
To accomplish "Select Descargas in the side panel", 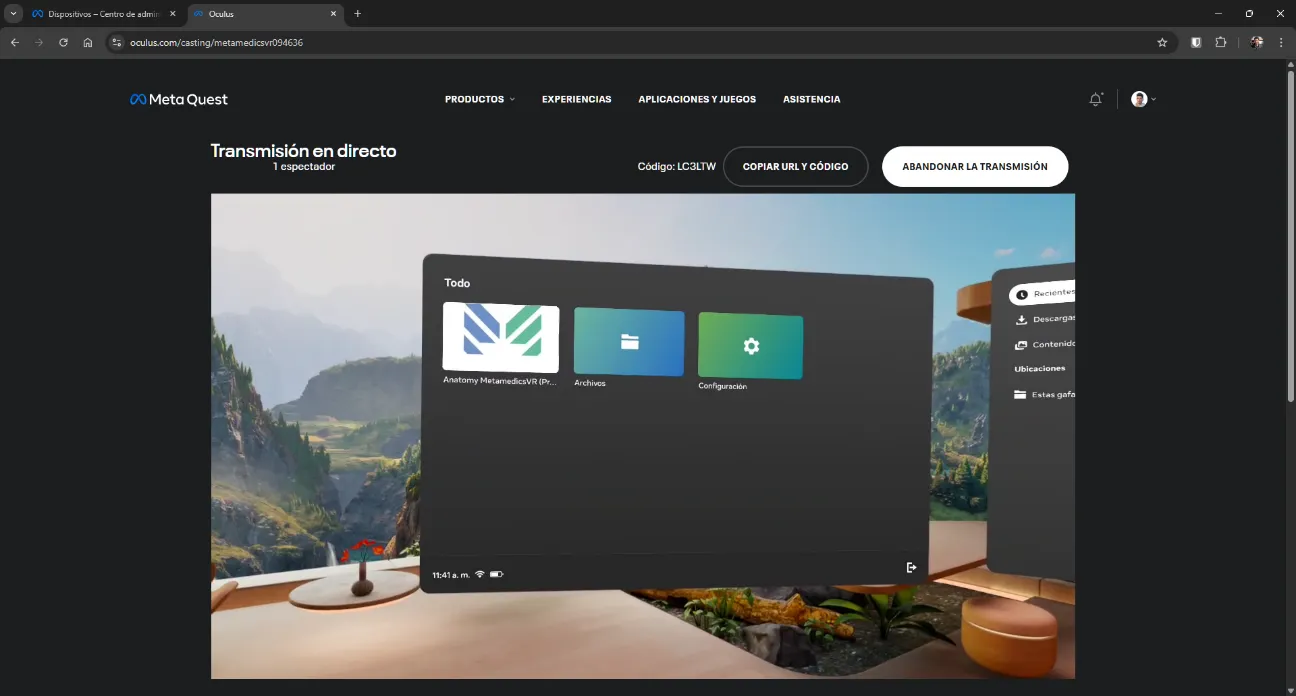I will click(x=1045, y=319).
